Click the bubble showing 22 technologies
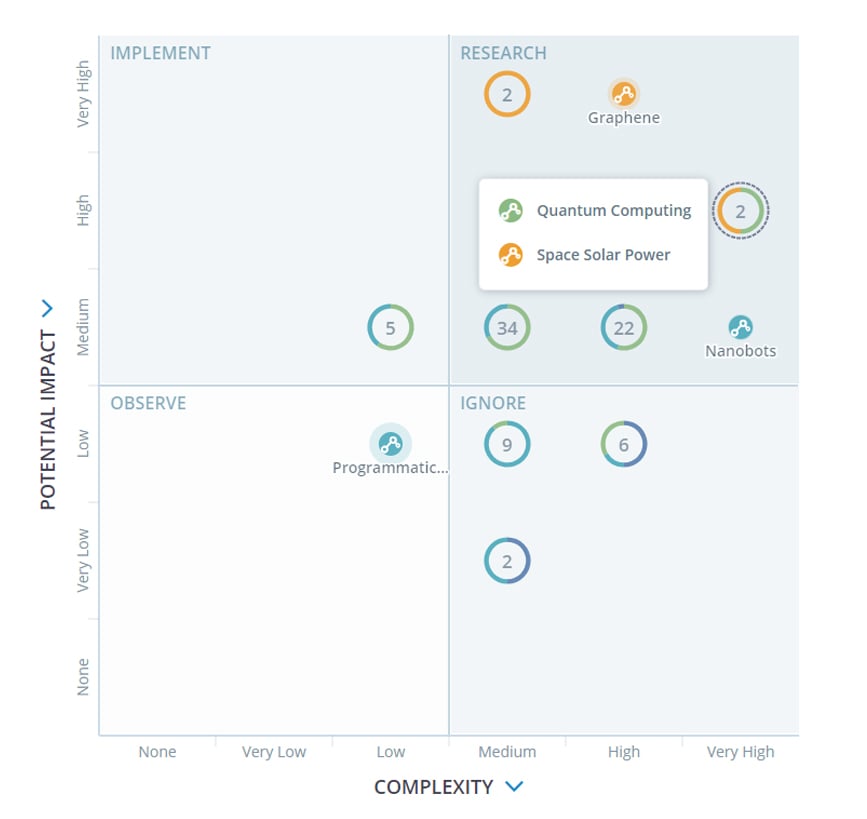Screen dimensions: 867x819 [x=624, y=326]
